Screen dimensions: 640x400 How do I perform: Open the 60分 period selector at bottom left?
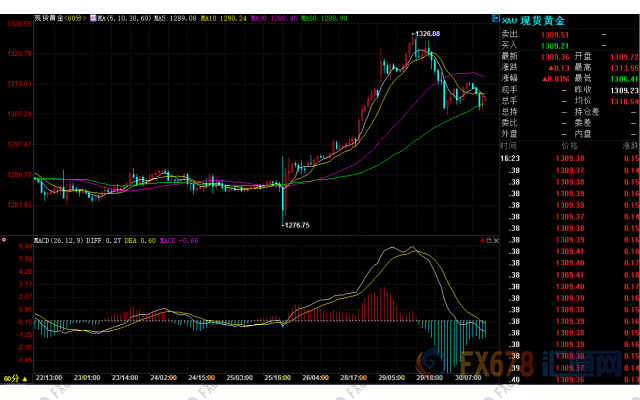pos(12,379)
